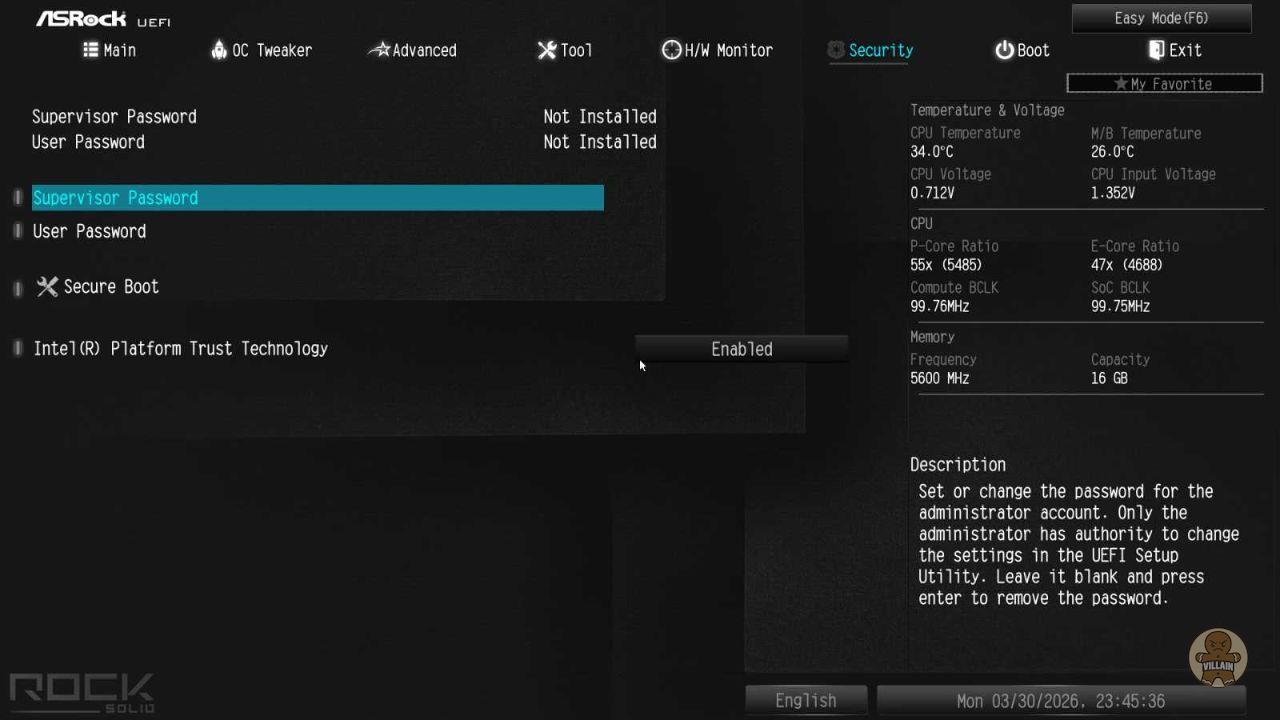This screenshot has height=720, width=1280.
Task: Click the ASRock UEFI logo
Action: (x=103, y=19)
